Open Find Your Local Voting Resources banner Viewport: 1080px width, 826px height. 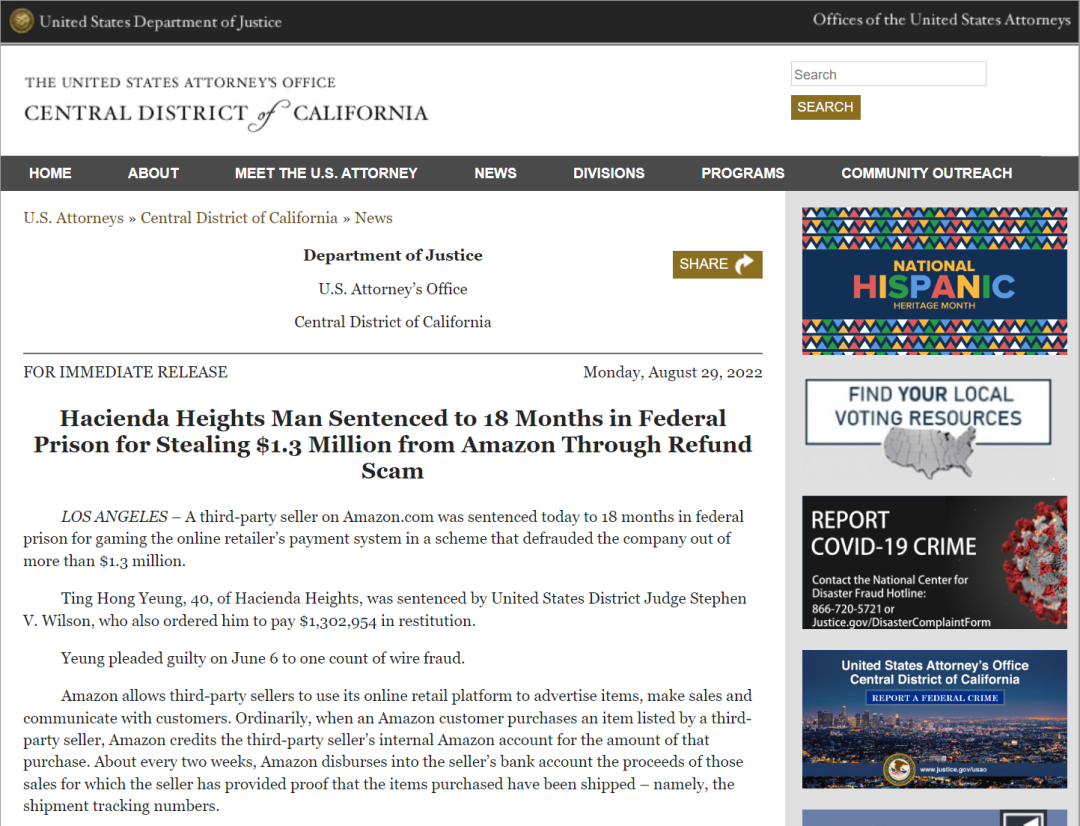point(928,428)
